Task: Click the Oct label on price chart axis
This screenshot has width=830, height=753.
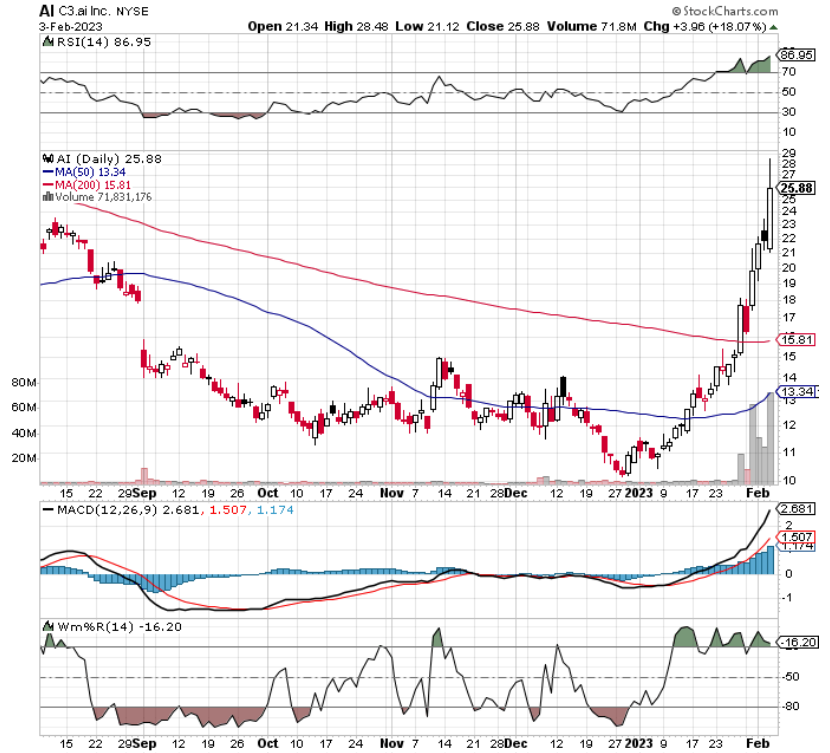Action: [267, 493]
